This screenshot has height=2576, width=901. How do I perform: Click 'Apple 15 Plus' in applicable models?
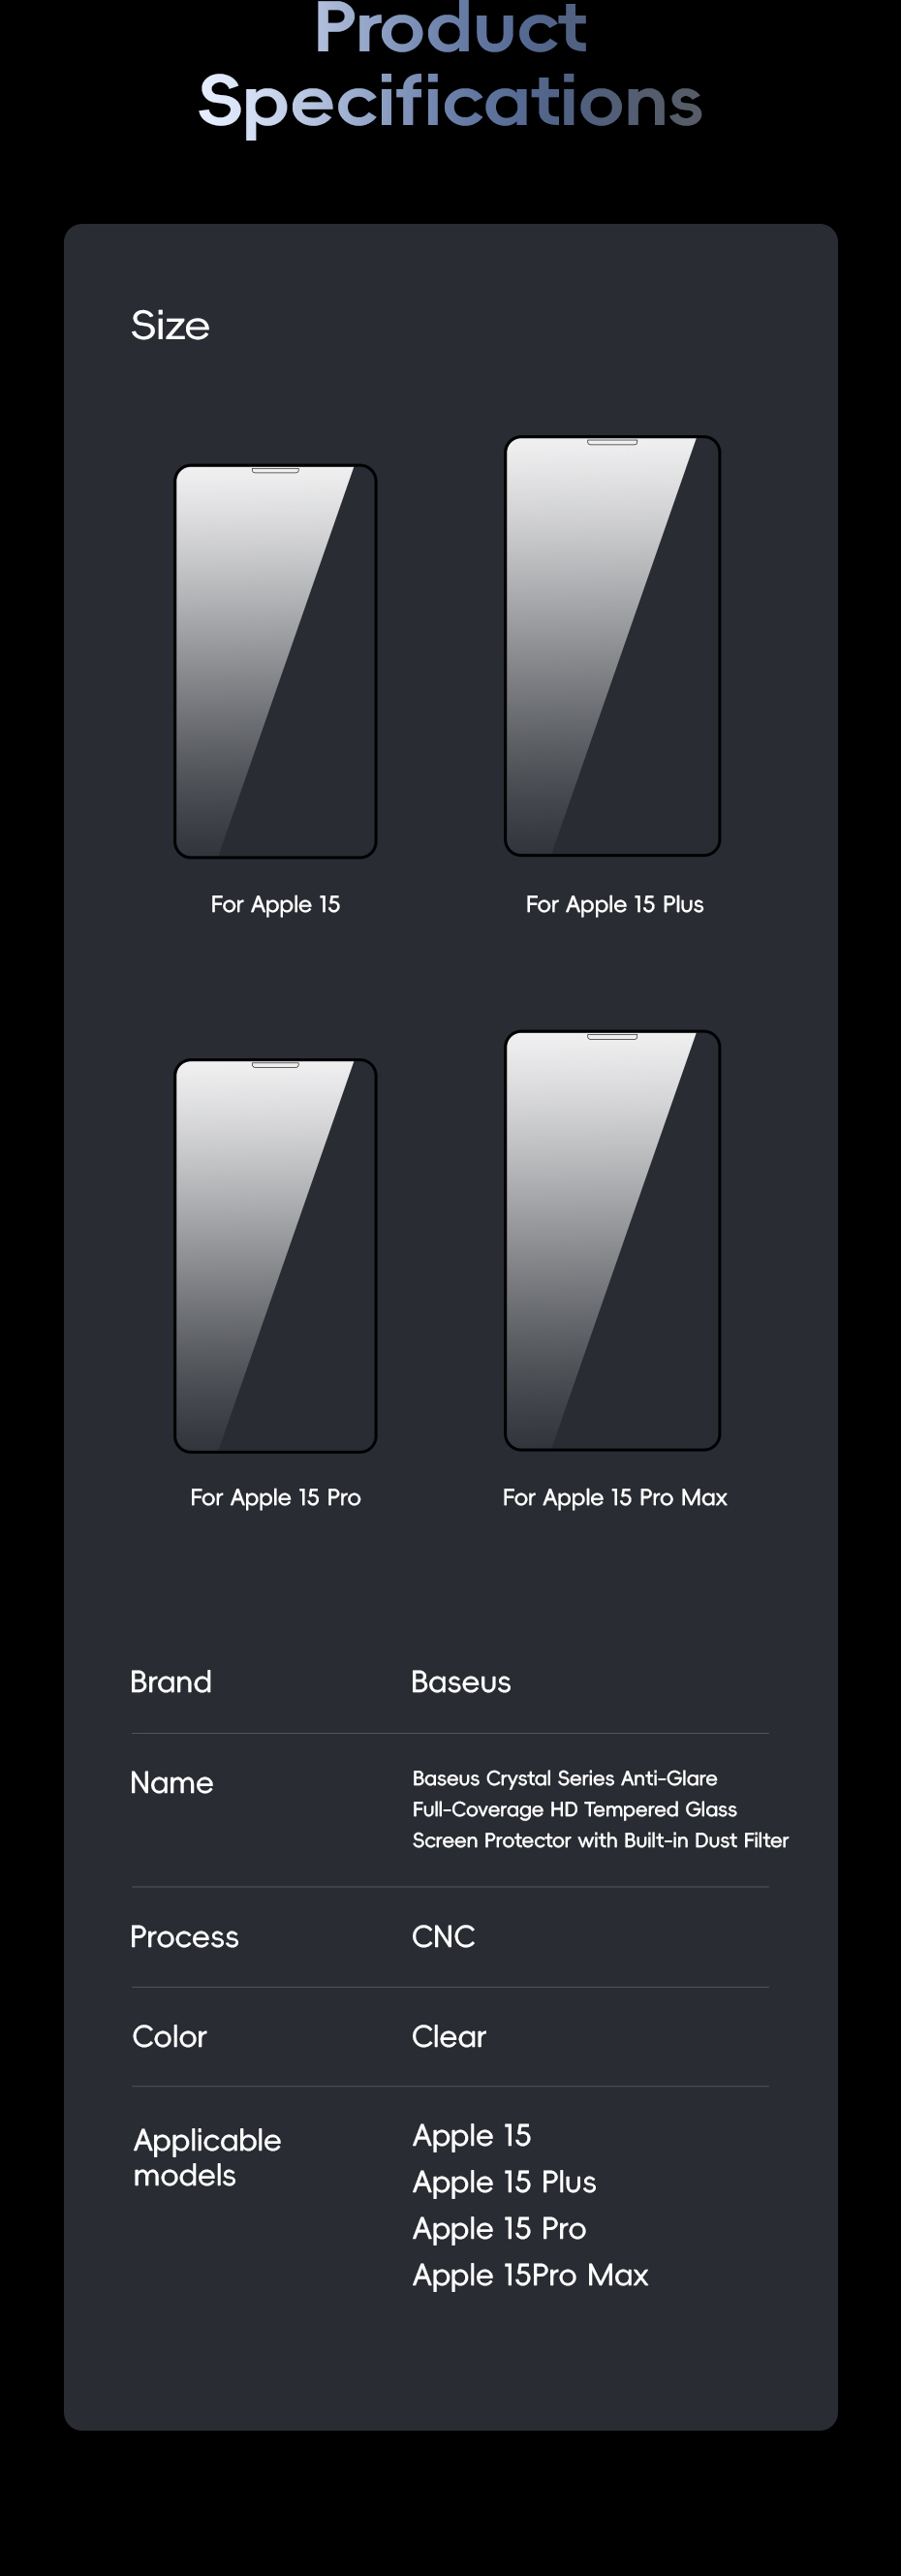(x=504, y=2182)
